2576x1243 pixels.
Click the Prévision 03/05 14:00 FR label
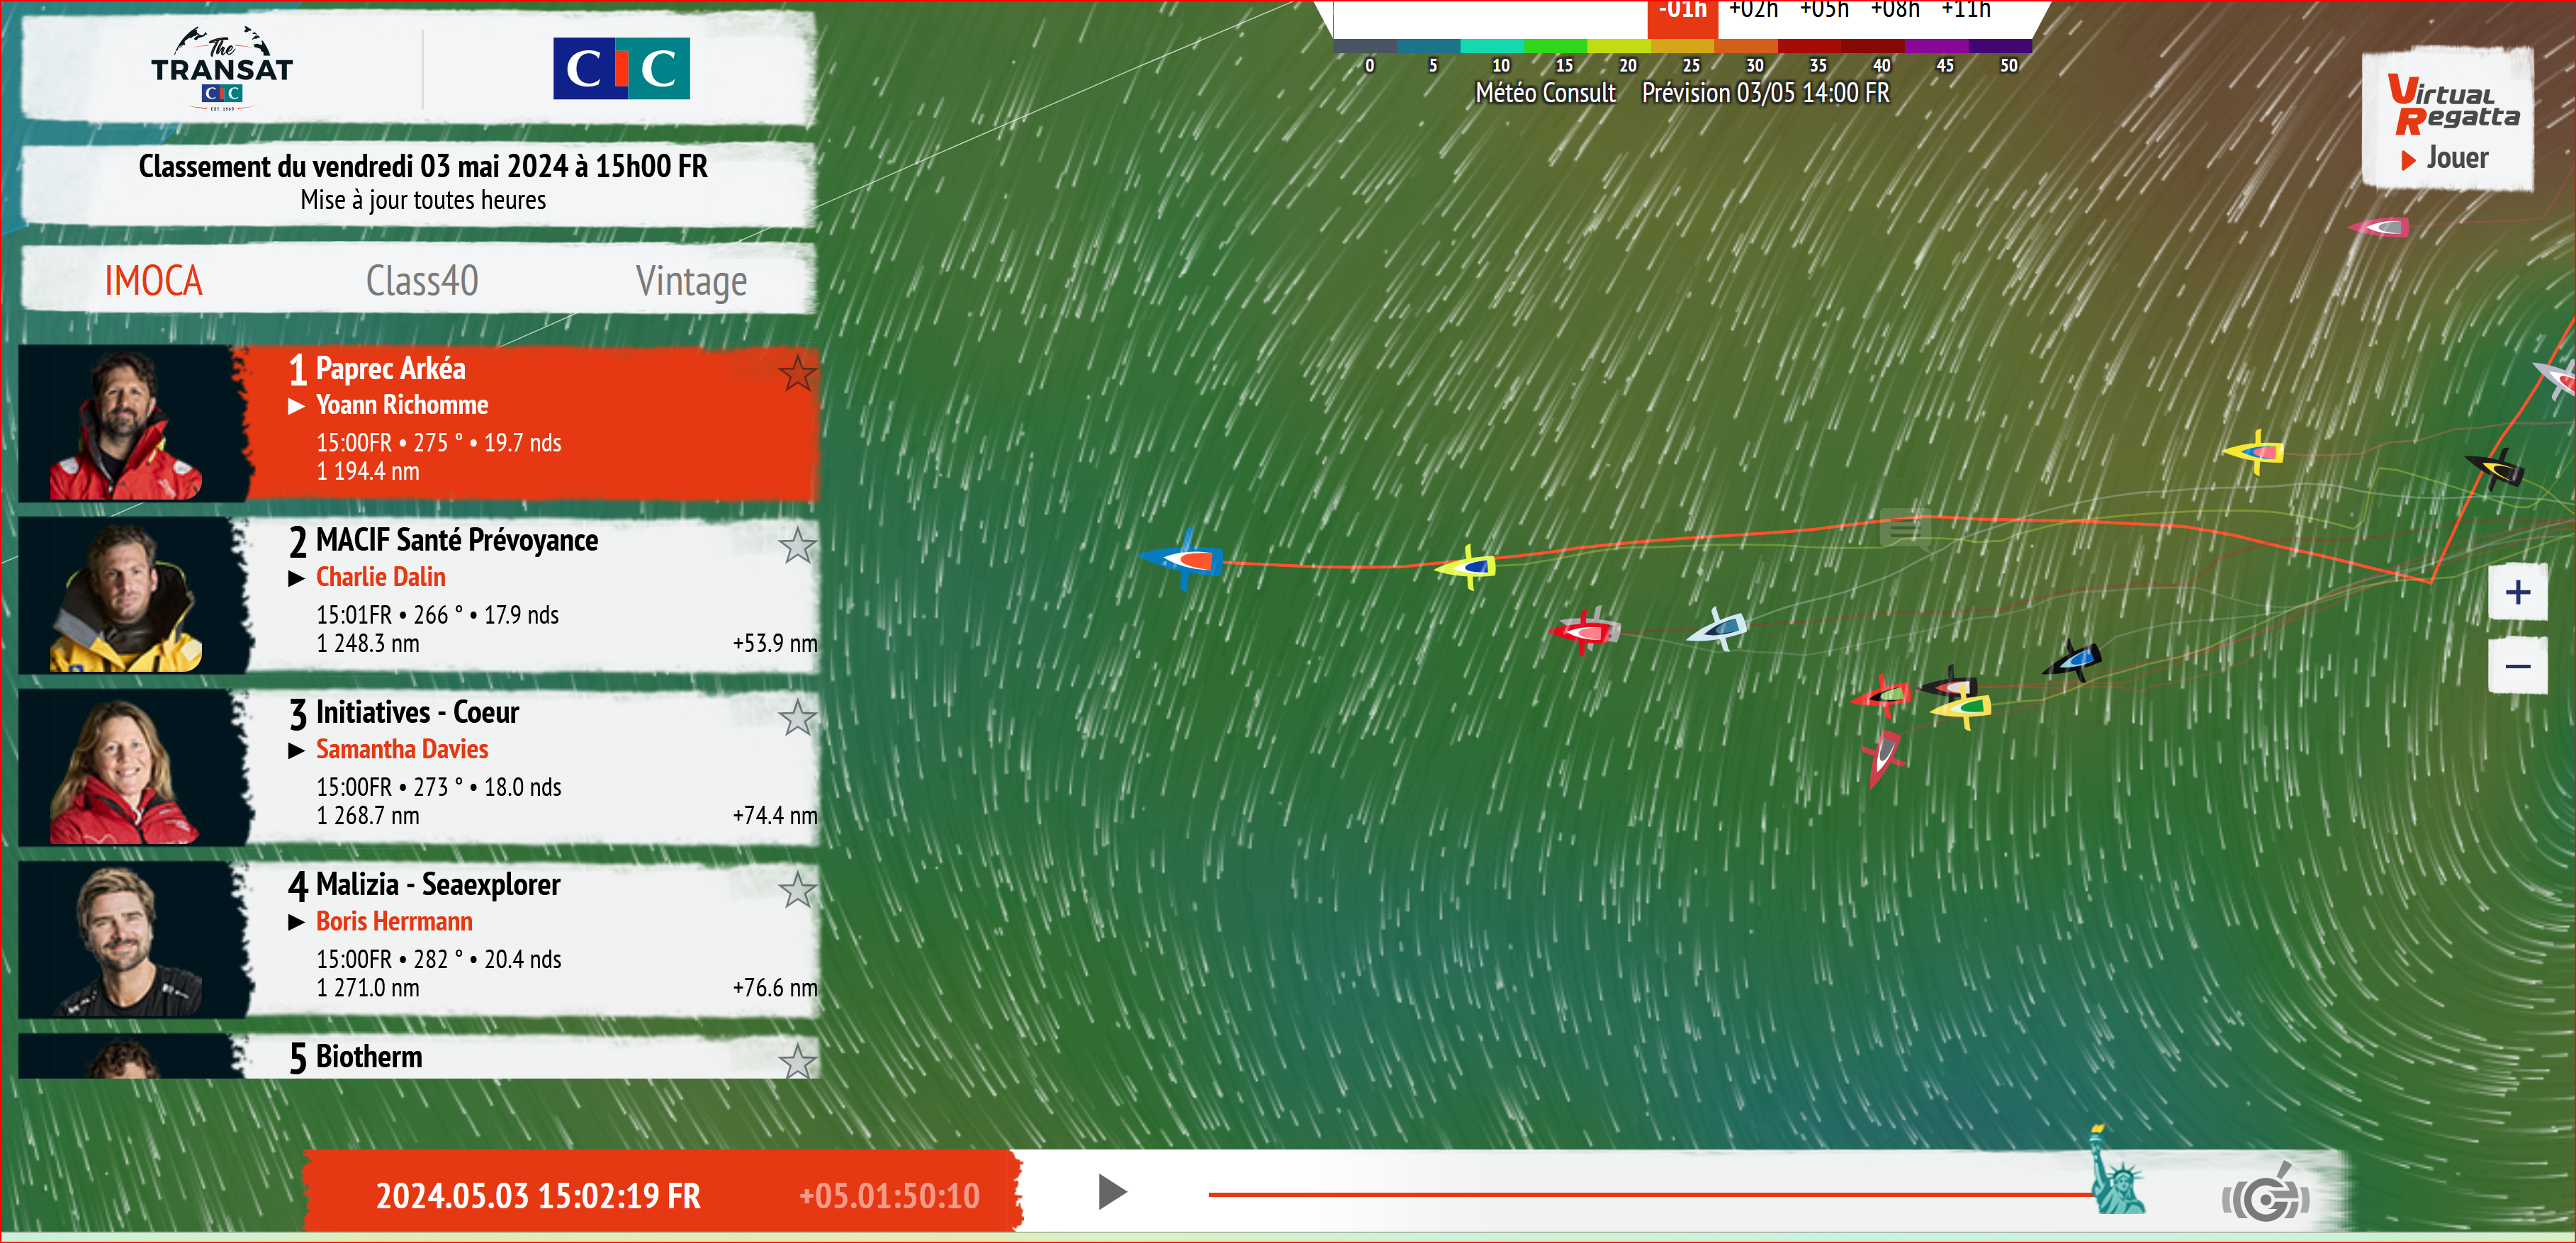1765,93
